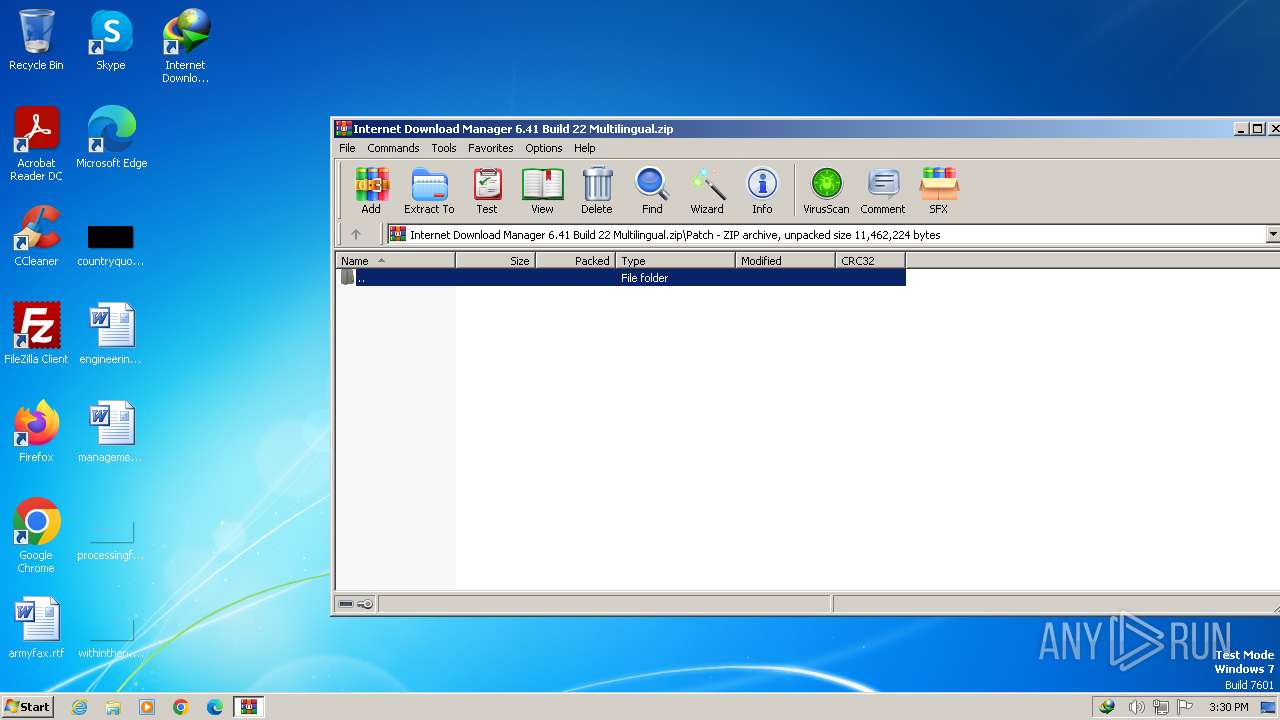
Task: Convert archive with SFX icon
Action: [939, 190]
